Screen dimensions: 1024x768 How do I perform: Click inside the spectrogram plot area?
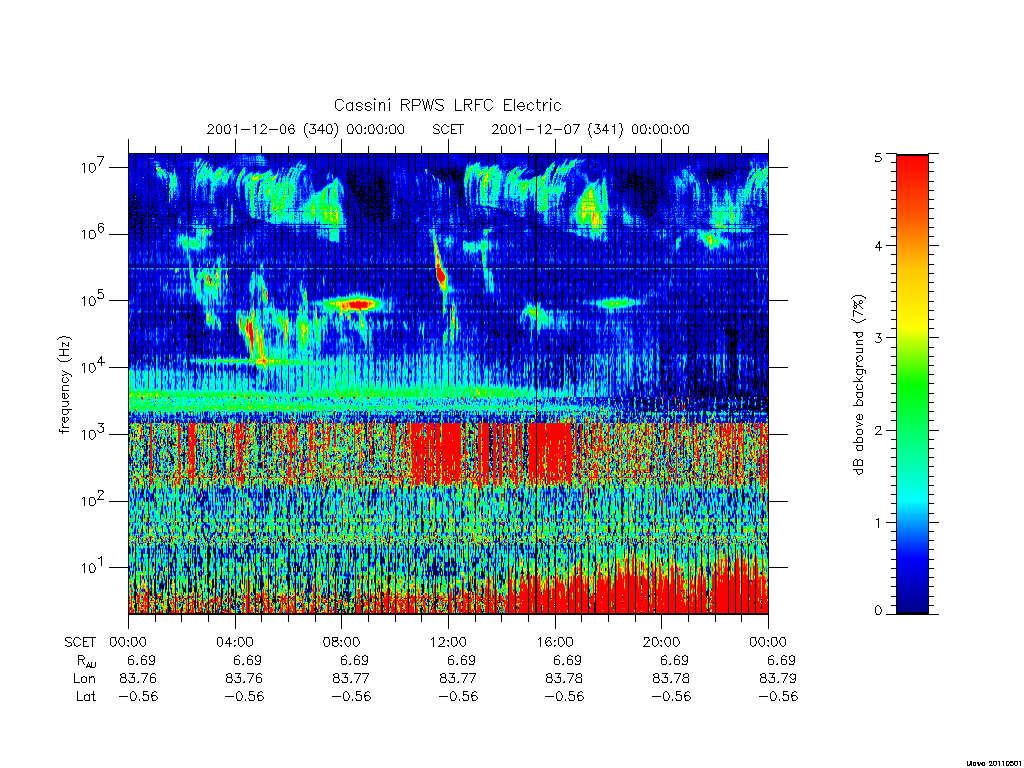(x=448, y=384)
